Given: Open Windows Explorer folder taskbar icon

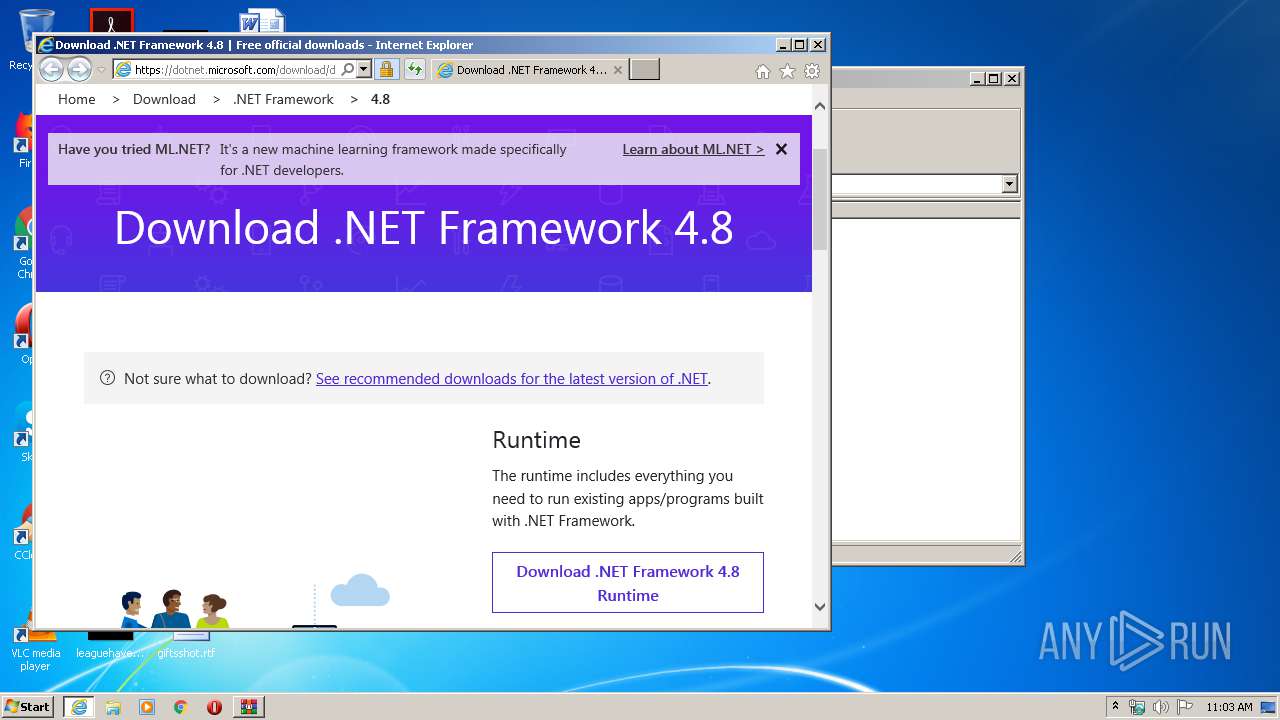Looking at the screenshot, I should tap(113, 707).
